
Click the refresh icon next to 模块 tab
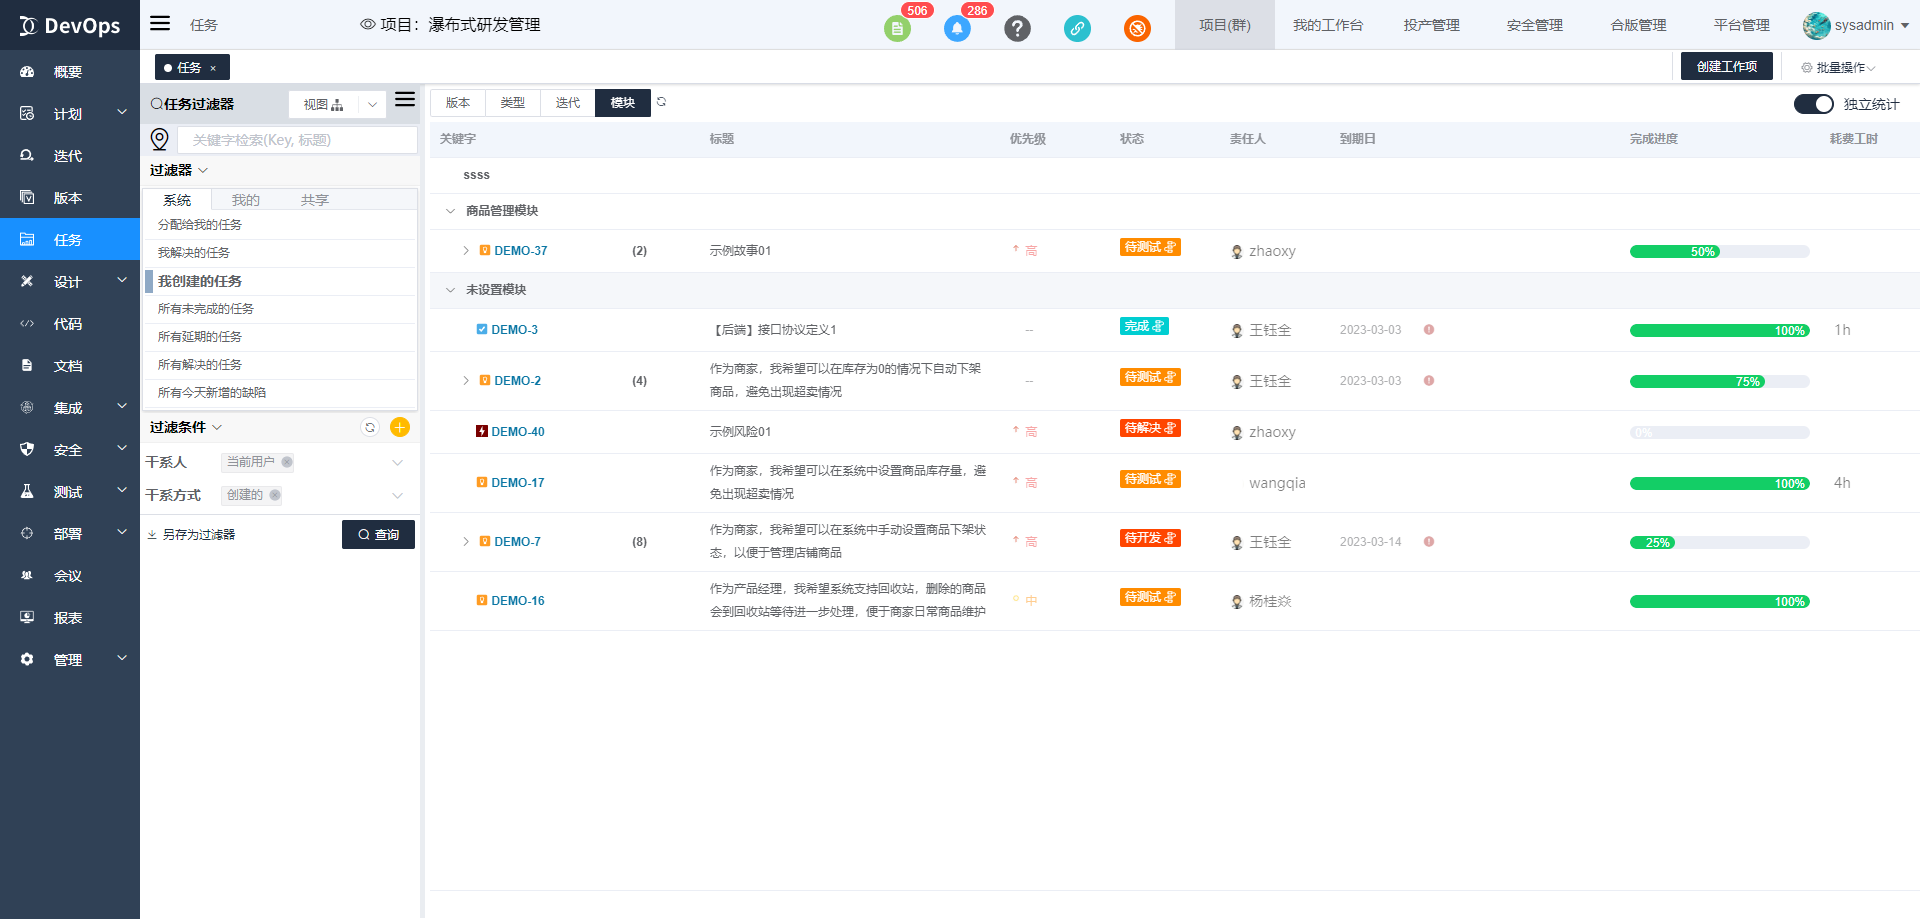(x=661, y=102)
